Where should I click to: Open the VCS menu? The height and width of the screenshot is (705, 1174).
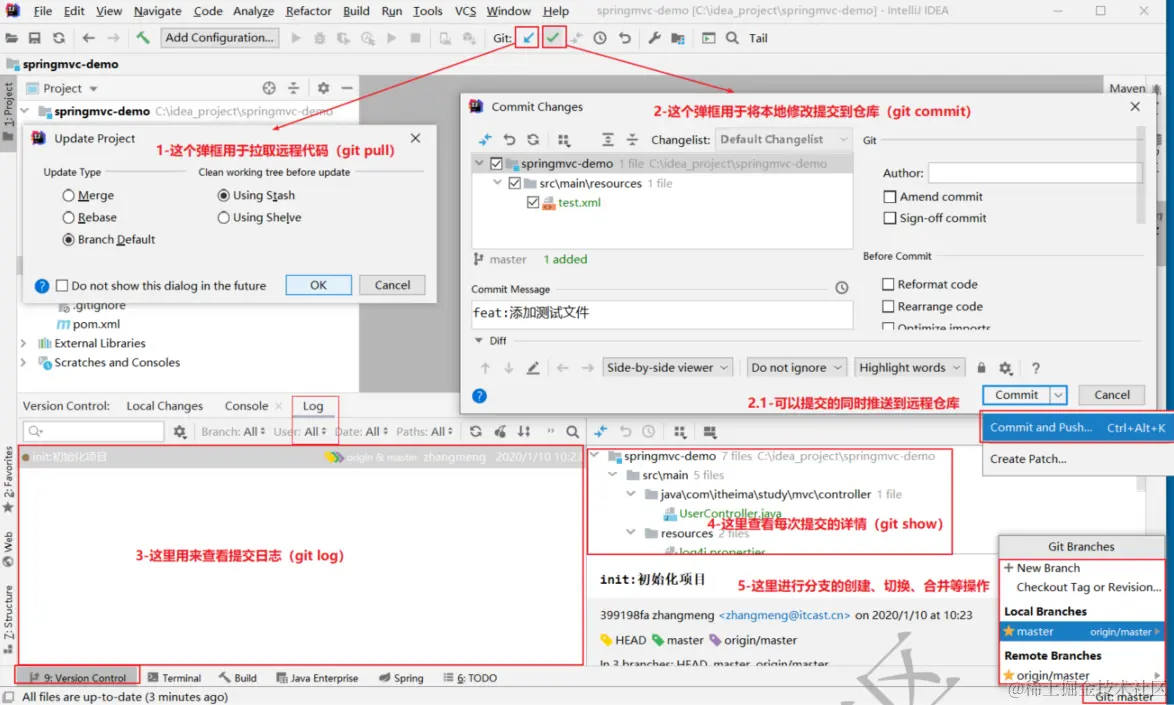(x=465, y=10)
